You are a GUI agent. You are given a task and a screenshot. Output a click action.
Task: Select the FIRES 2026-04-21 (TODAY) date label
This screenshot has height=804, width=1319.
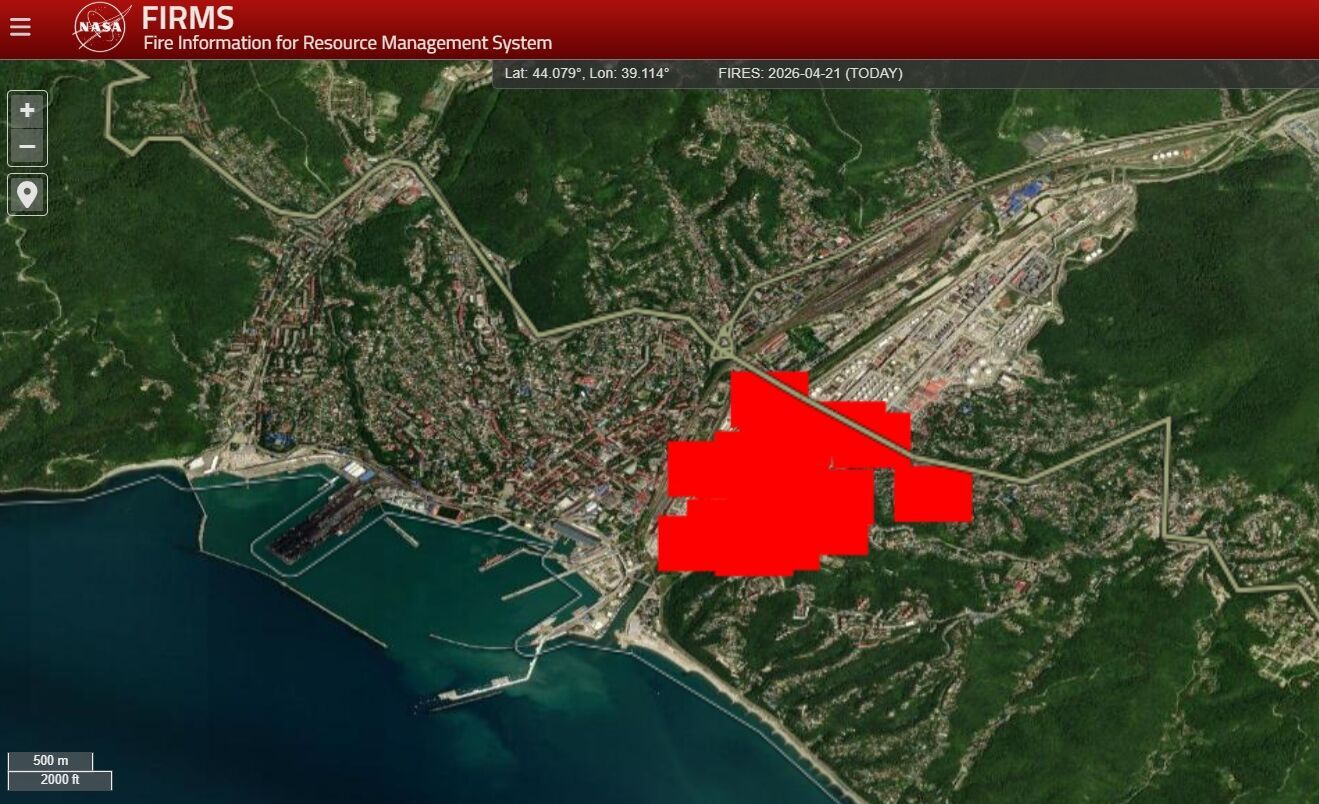click(x=810, y=73)
